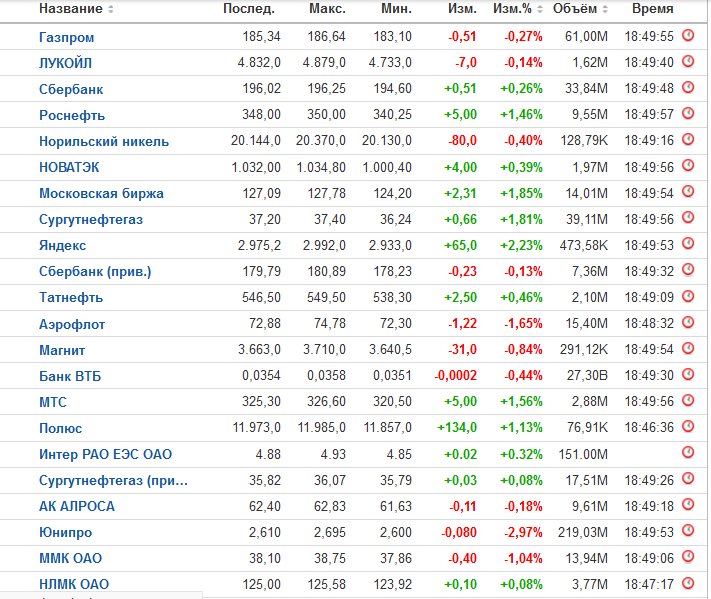Open the Газпром stock link
This screenshot has width=711, height=599.
(67, 37)
